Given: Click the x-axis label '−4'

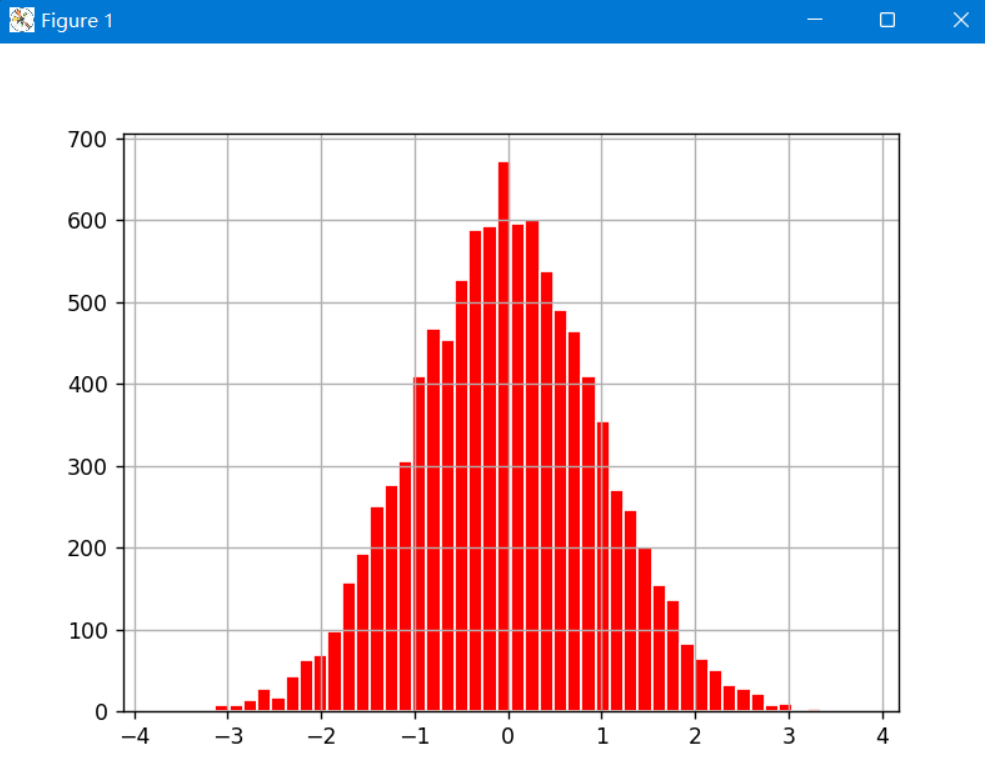Looking at the screenshot, I should pos(135,736).
